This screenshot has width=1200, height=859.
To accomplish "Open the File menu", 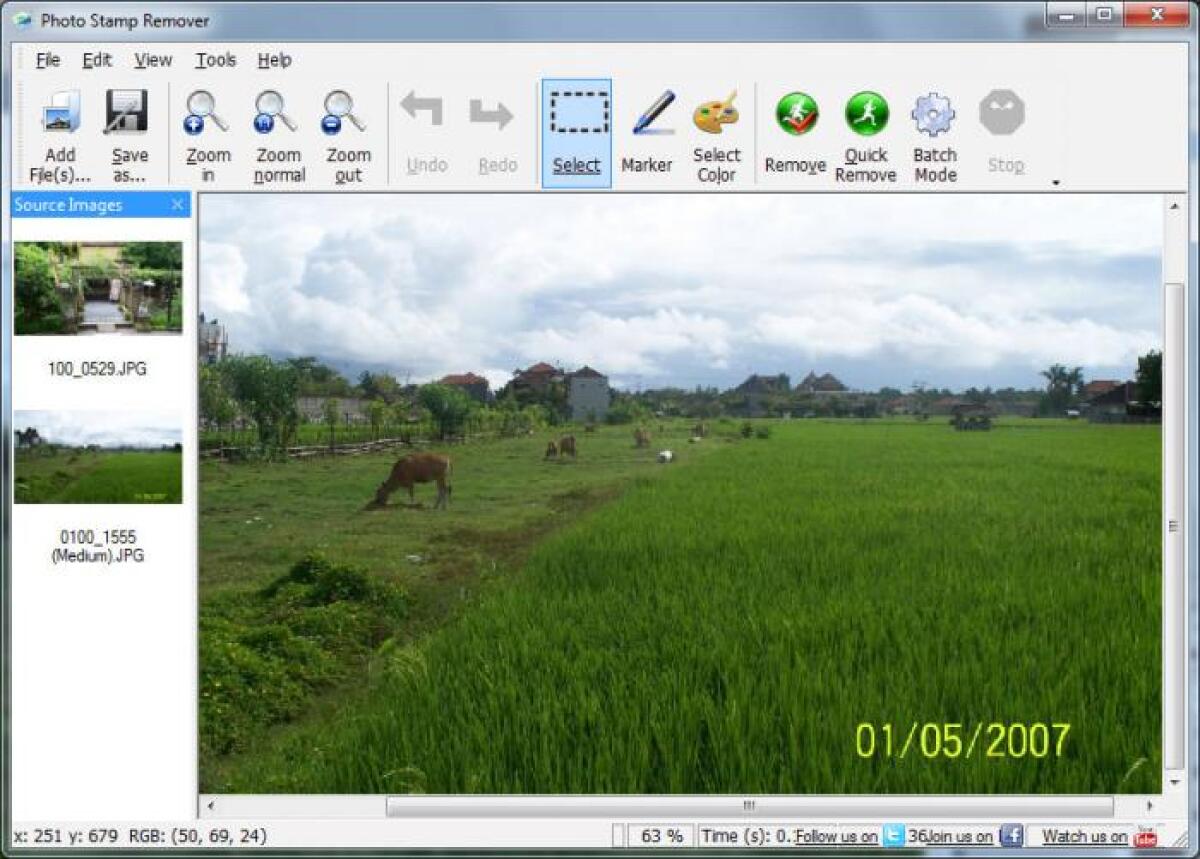I will click(46, 60).
